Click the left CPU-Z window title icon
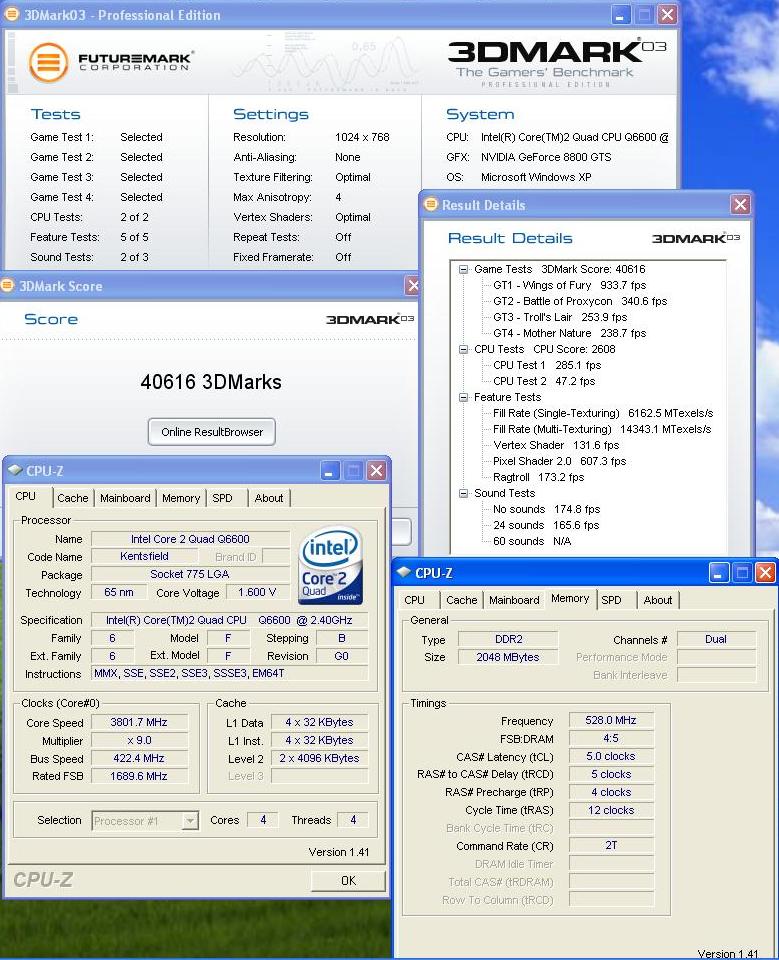 point(14,470)
